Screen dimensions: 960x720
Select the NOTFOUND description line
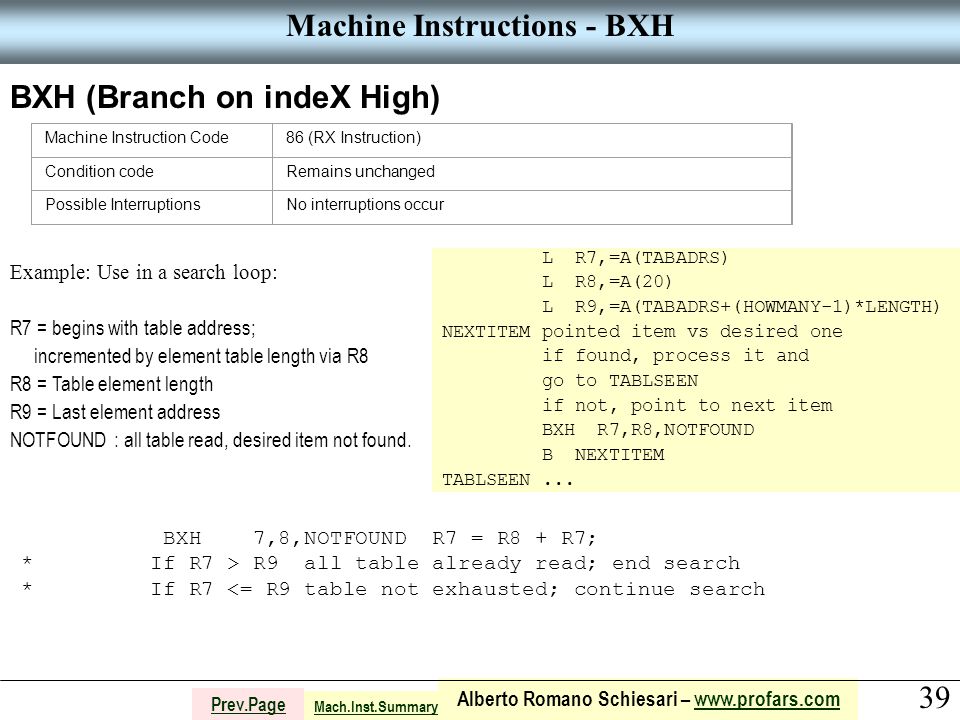click(x=211, y=440)
